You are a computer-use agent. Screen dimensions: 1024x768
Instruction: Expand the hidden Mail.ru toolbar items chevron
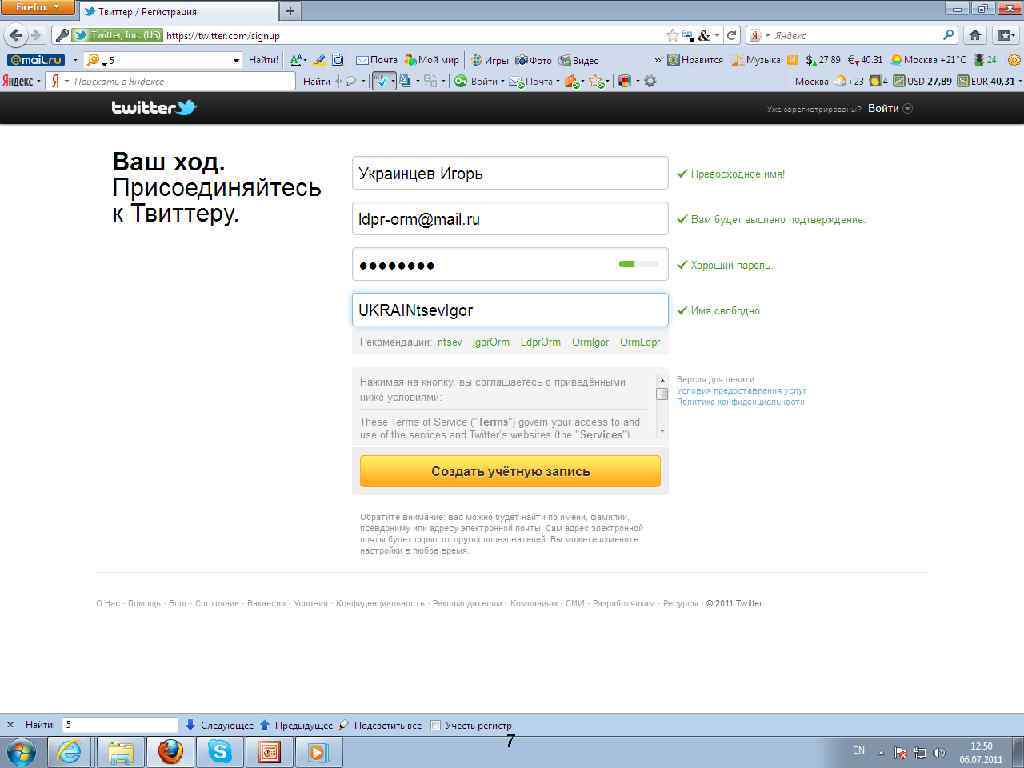coord(658,60)
